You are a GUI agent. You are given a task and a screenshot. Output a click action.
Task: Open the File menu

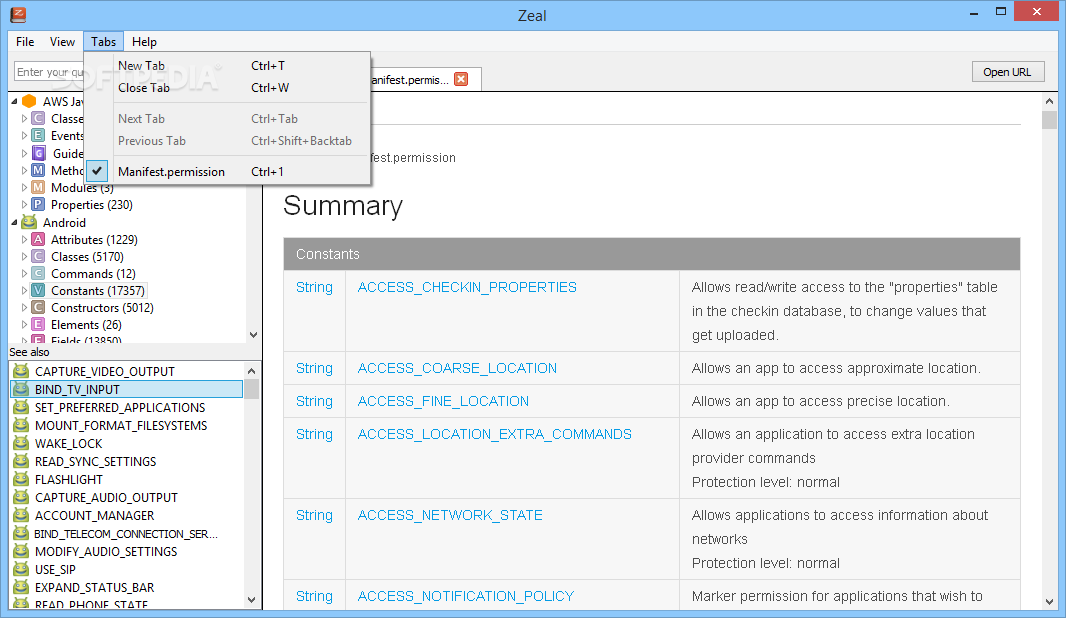pos(25,41)
